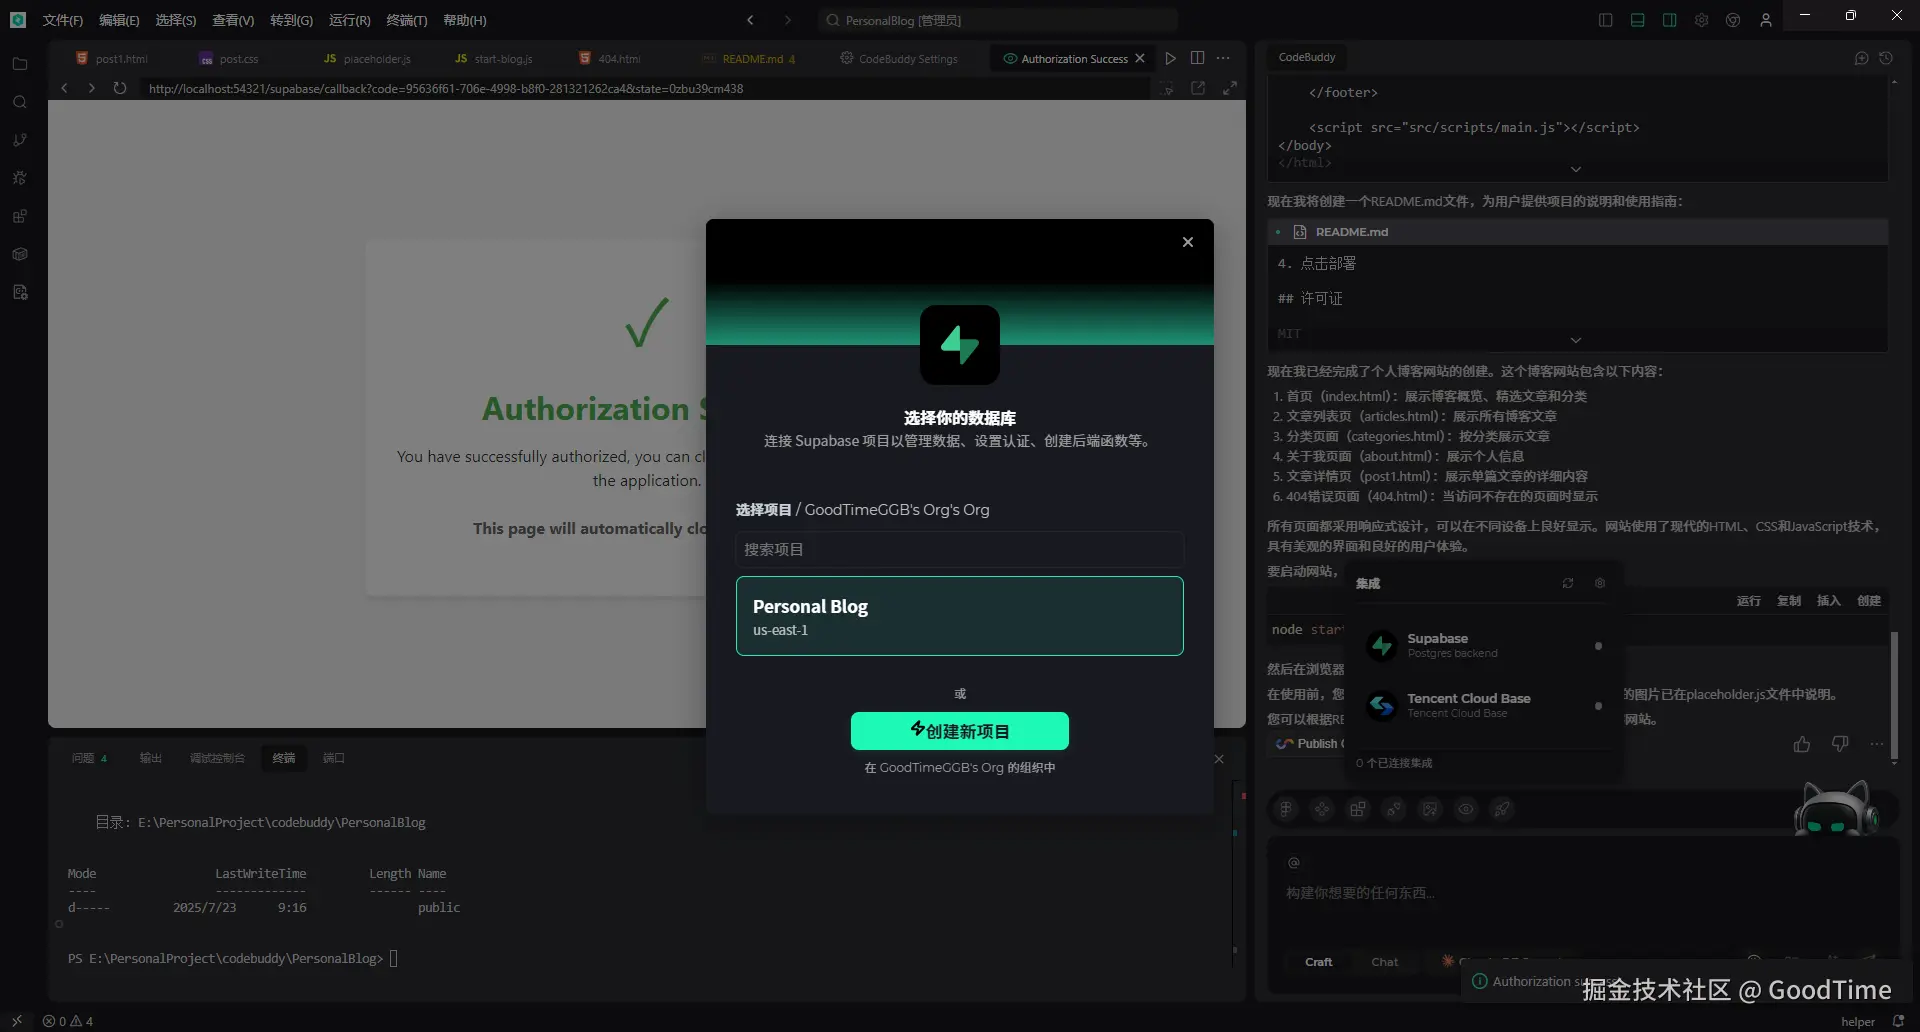1920x1032 pixels.
Task: Go back in the embedded browser
Action: 64,88
